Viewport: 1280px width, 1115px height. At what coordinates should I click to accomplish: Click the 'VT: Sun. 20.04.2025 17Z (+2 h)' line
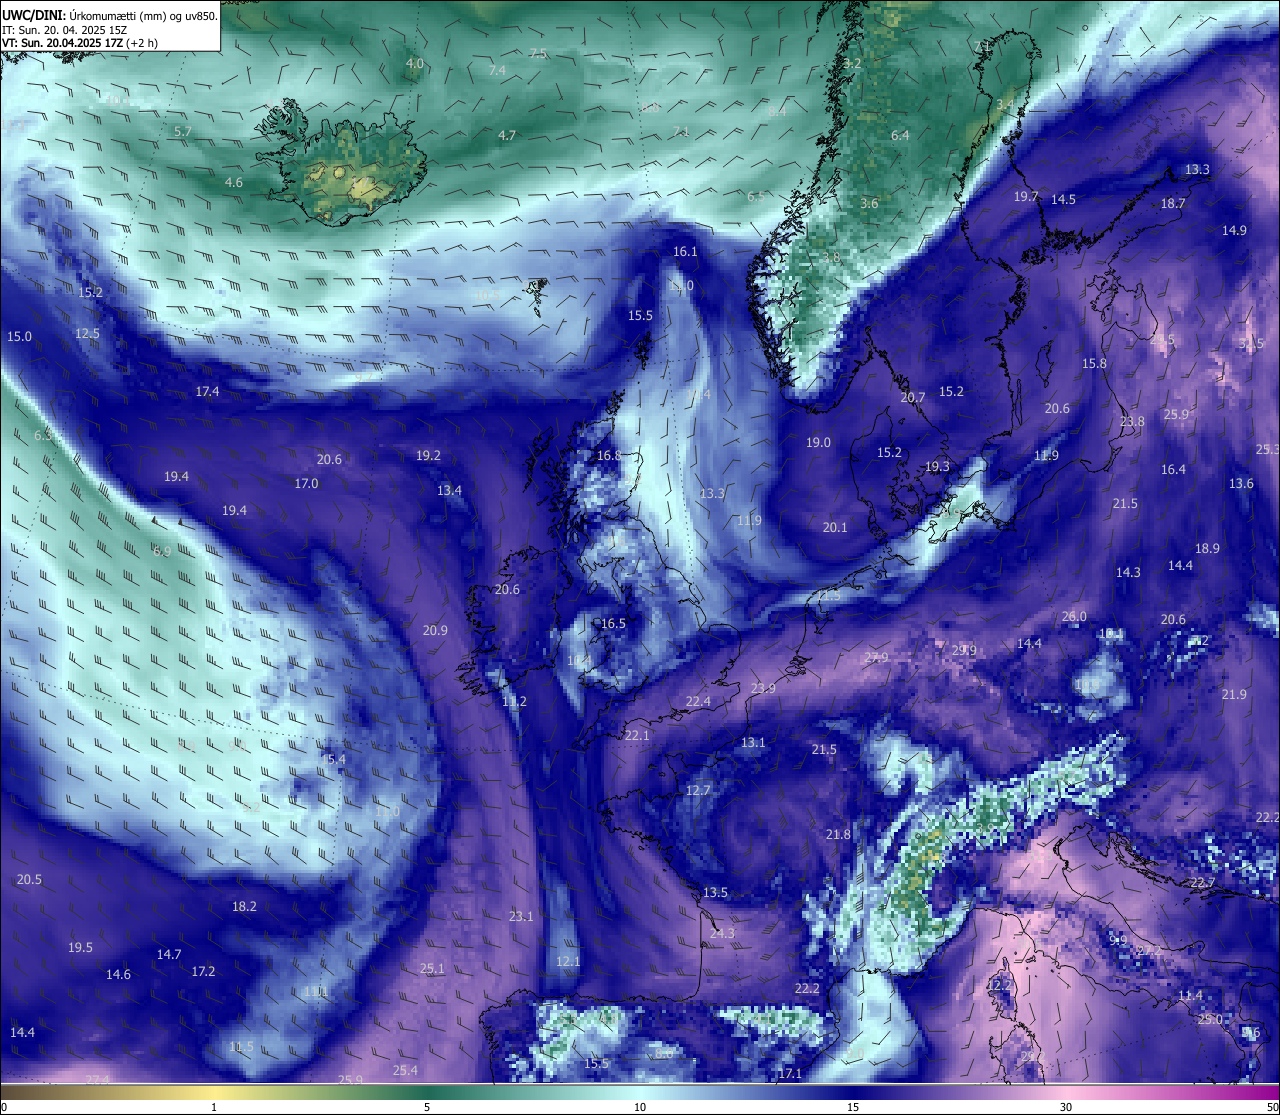(80, 43)
